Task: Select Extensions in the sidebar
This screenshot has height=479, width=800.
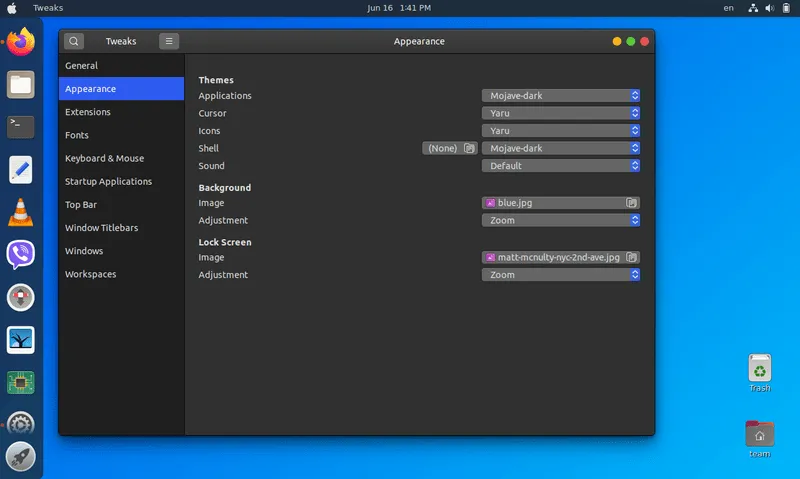Action: 88,112
